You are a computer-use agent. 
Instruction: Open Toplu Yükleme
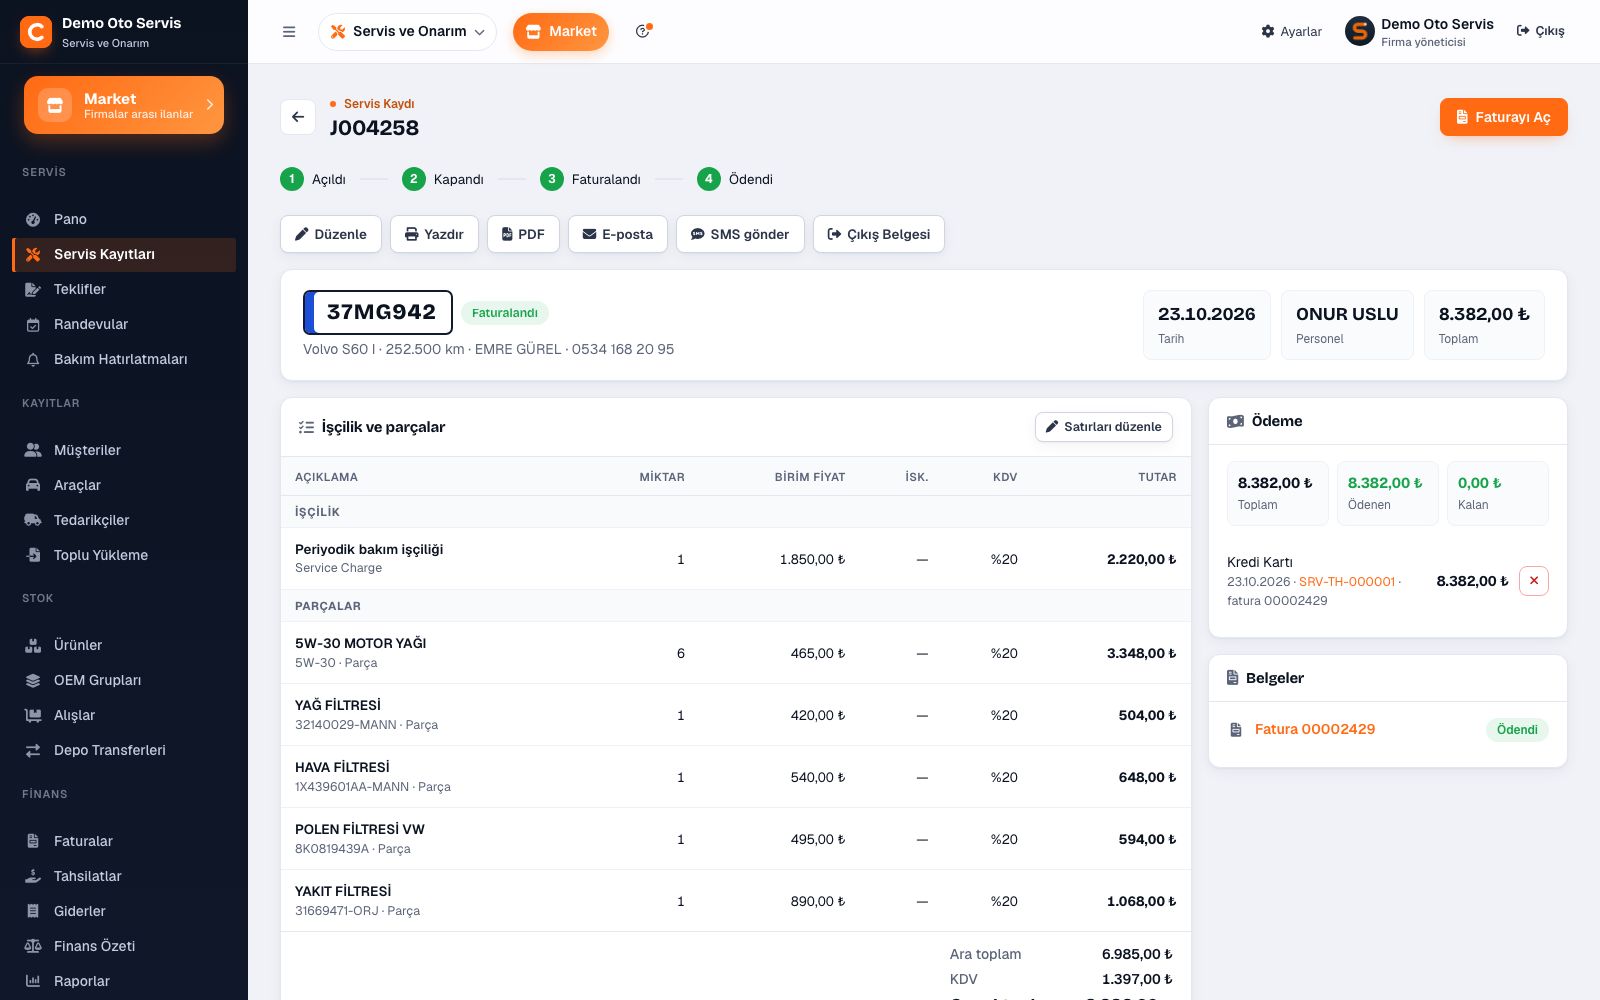(124, 555)
